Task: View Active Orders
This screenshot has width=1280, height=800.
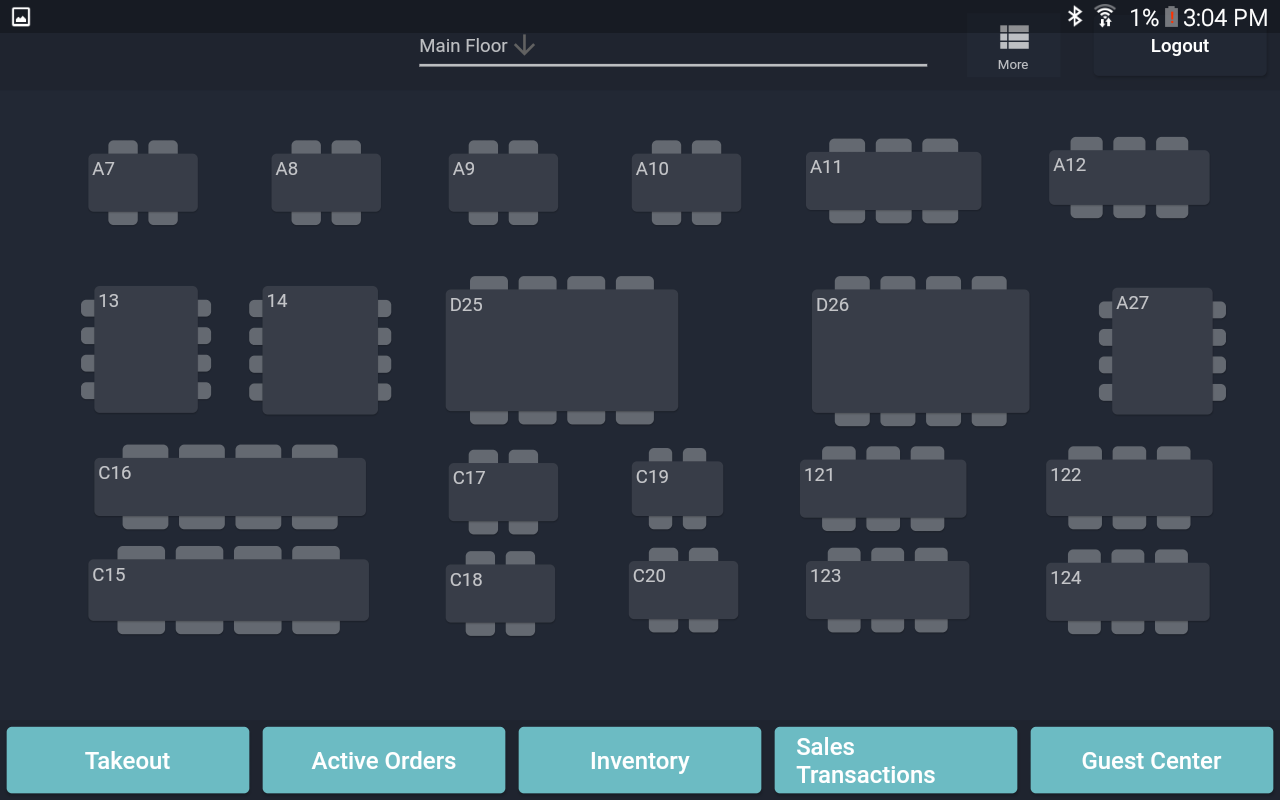Action: click(384, 760)
